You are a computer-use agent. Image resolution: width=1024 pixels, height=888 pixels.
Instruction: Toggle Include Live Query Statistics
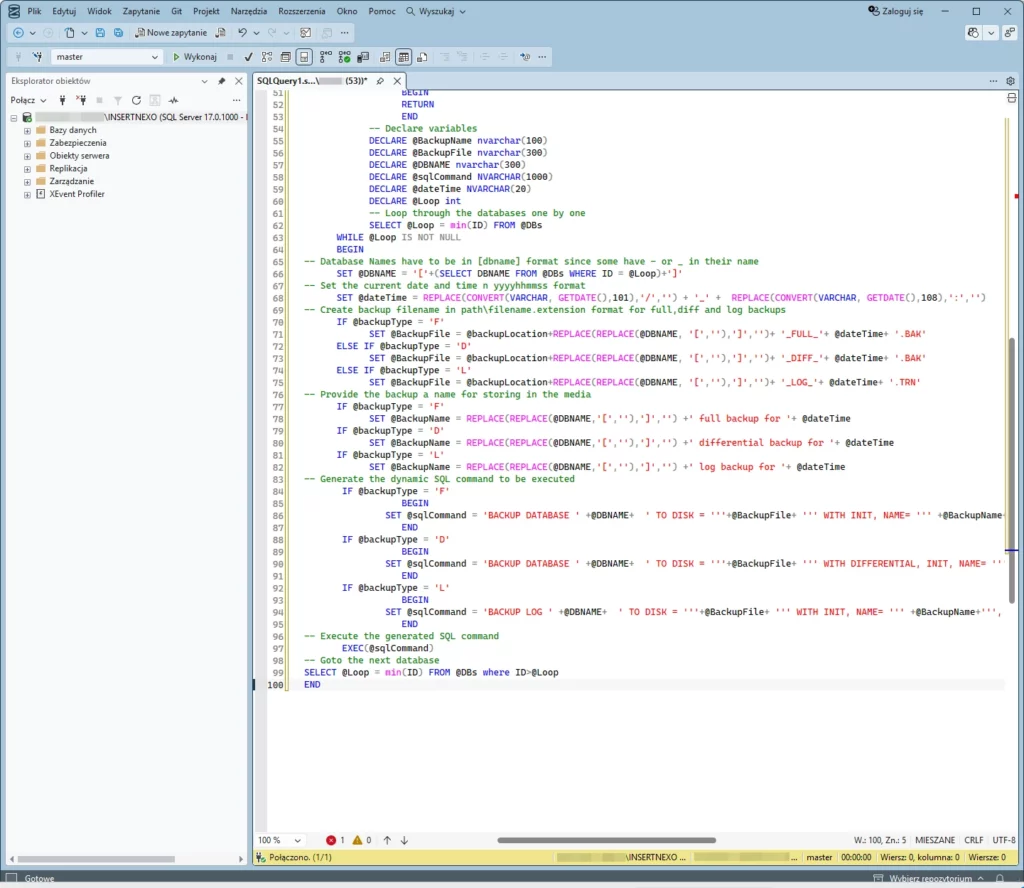coord(344,57)
